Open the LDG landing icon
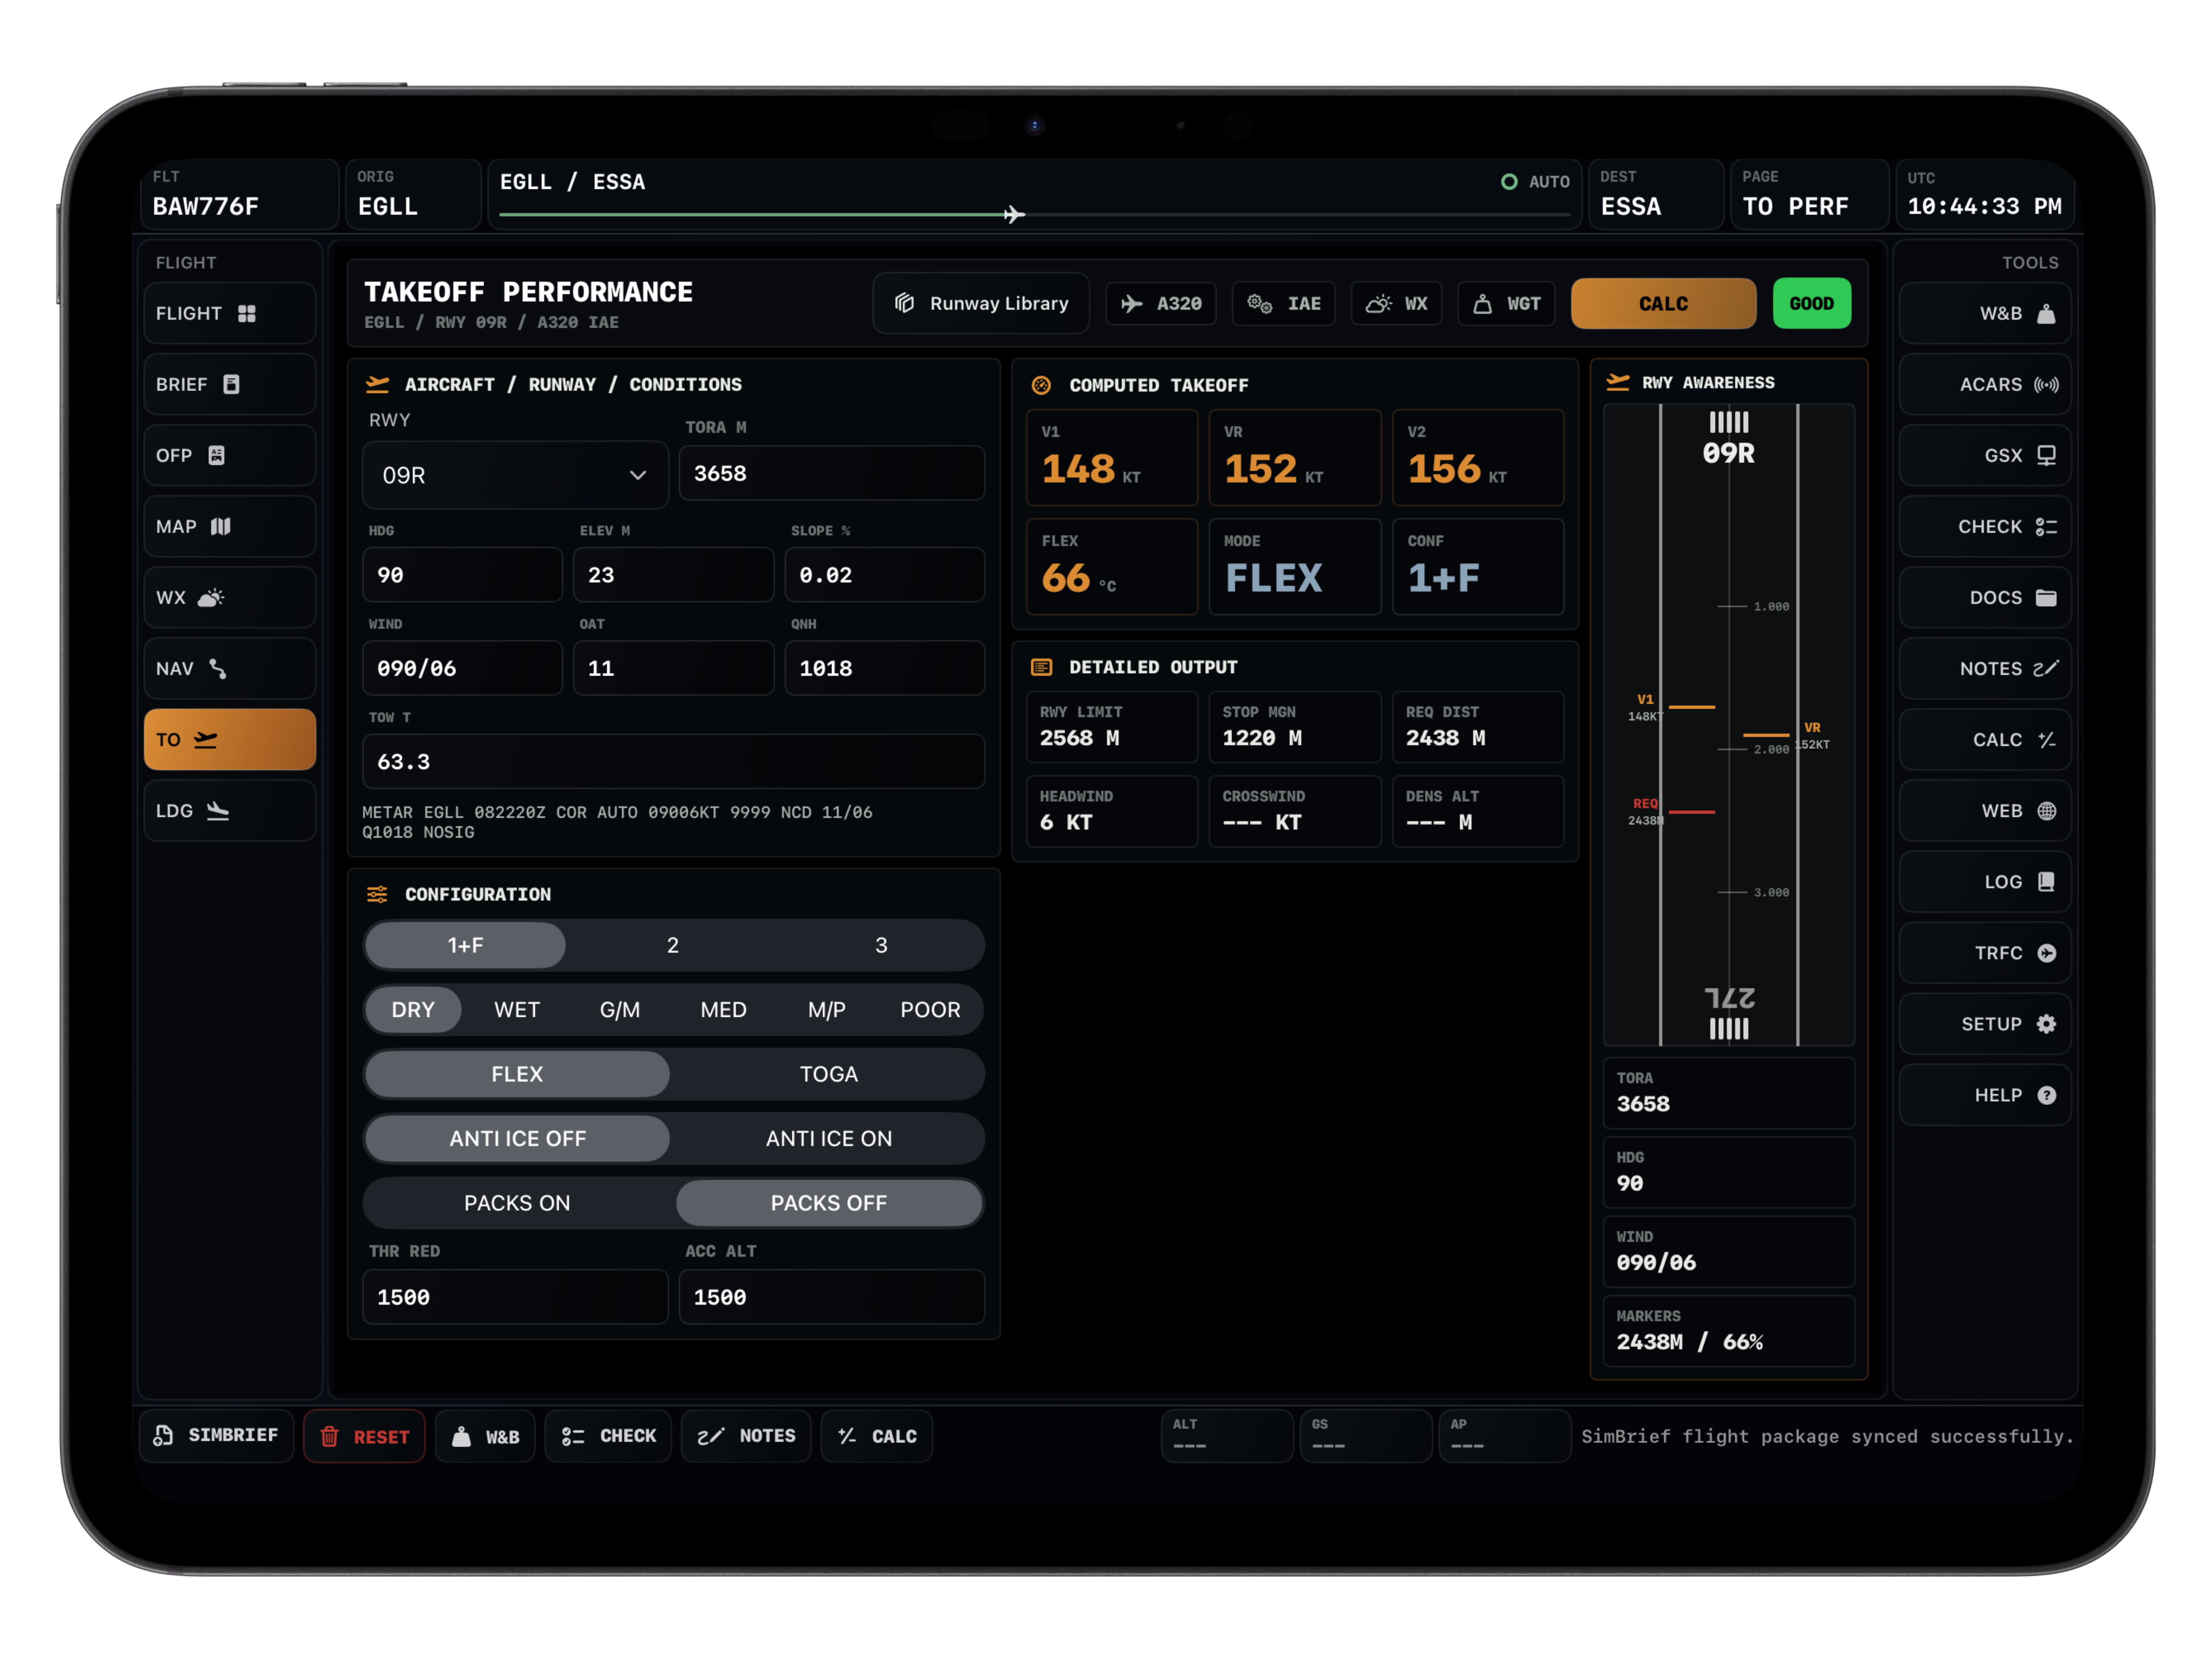The width and height of the screenshot is (2212, 1659). (218, 811)
